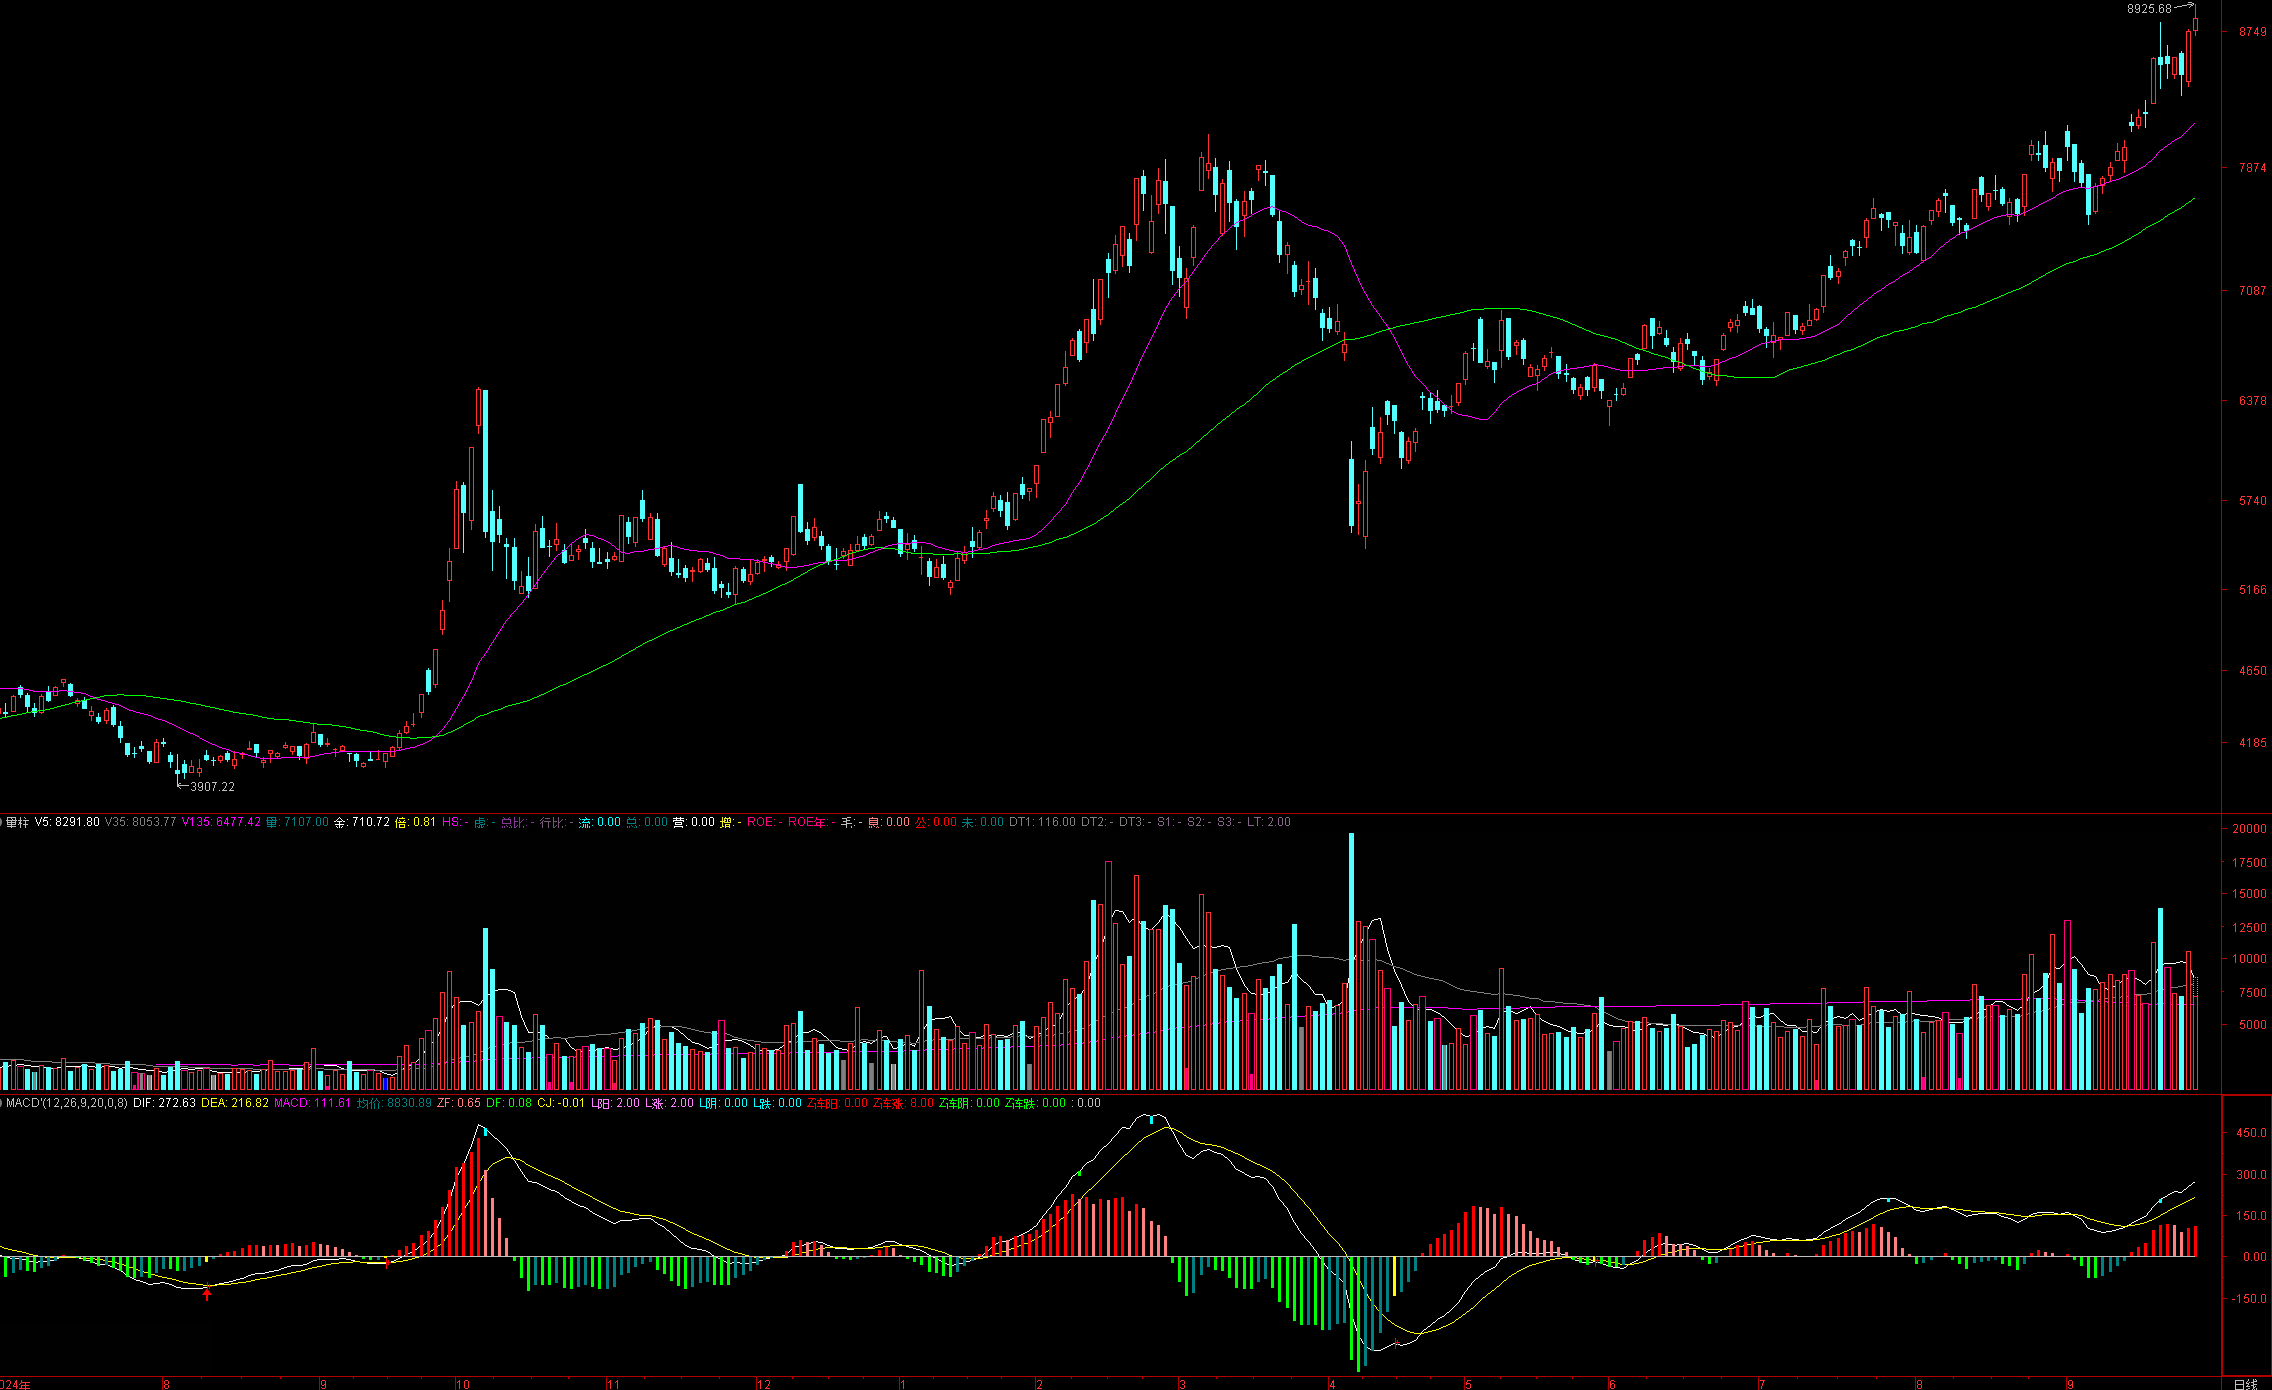This screenshot has height=1390, width=2272.
Task: Click month 4 on the time axis
Action: pyautogui.click(x=1332, y=1384)
